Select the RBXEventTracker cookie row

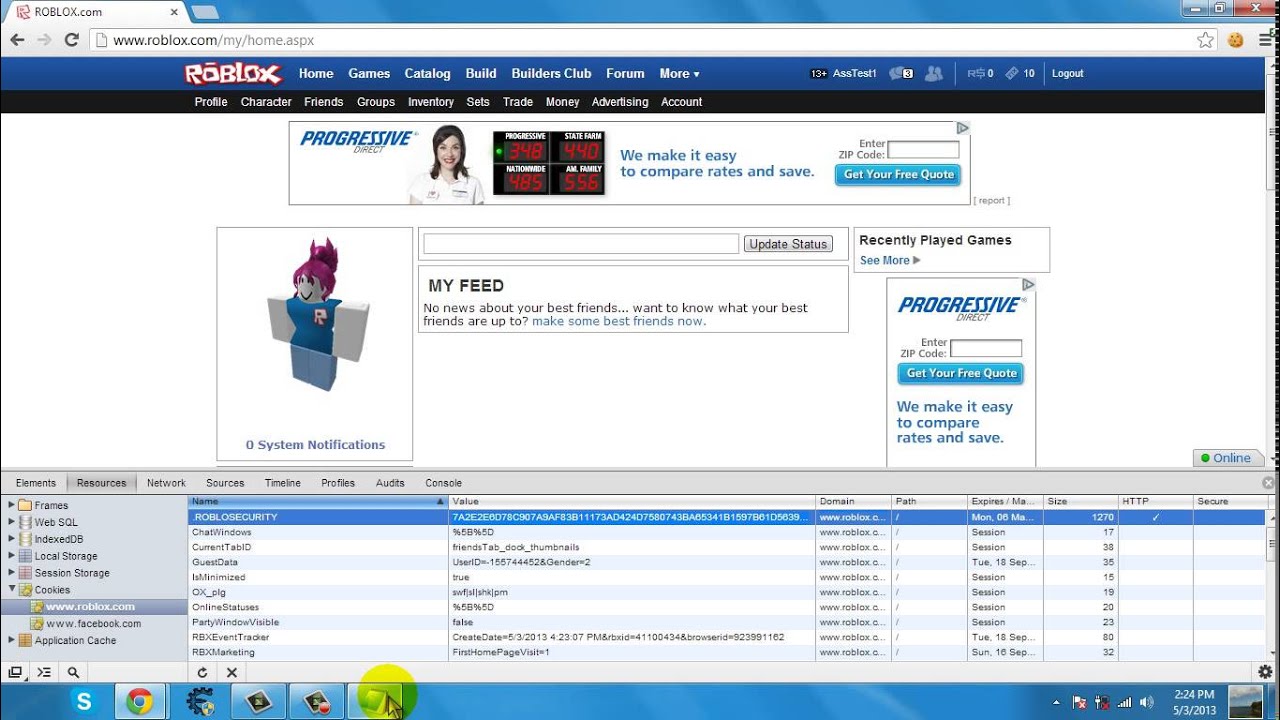[726, 637]
